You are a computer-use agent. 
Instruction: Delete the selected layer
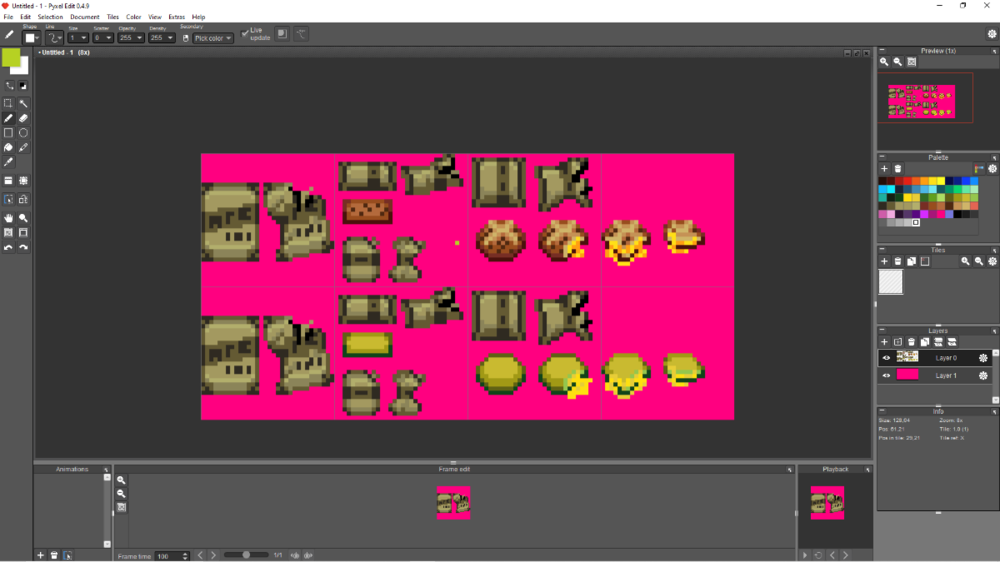[911, 342]
